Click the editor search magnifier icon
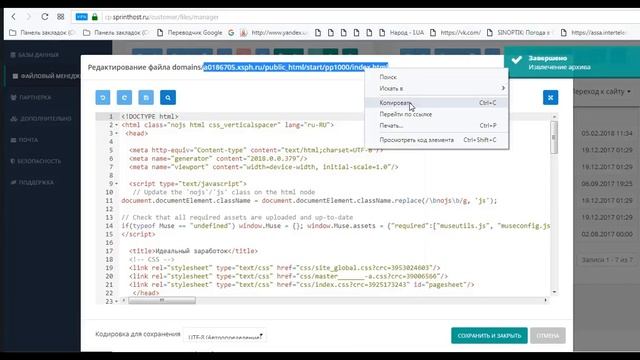640x360 pixels. pyautogui.click(x=168, y=98)
